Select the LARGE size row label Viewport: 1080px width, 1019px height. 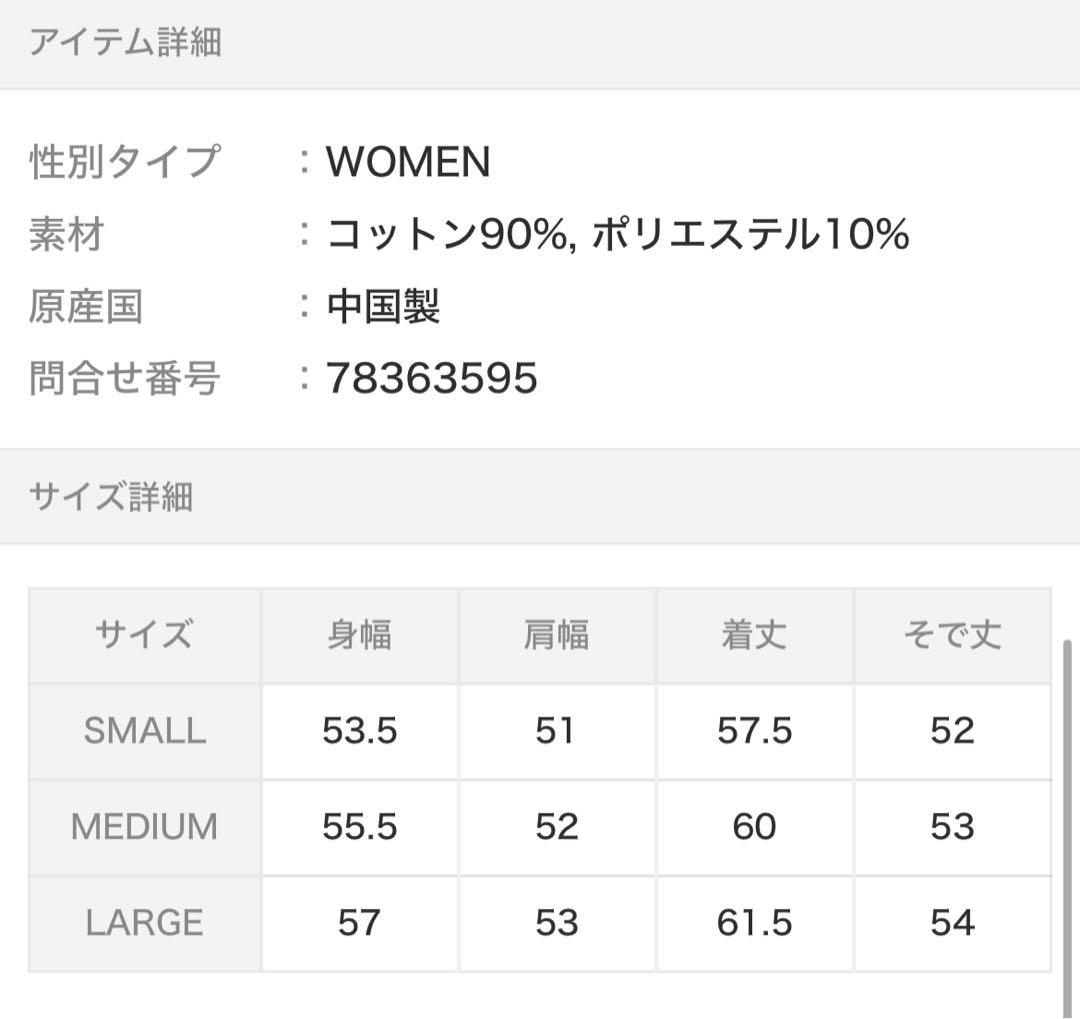pyautogui.click(x=145, y=923)
